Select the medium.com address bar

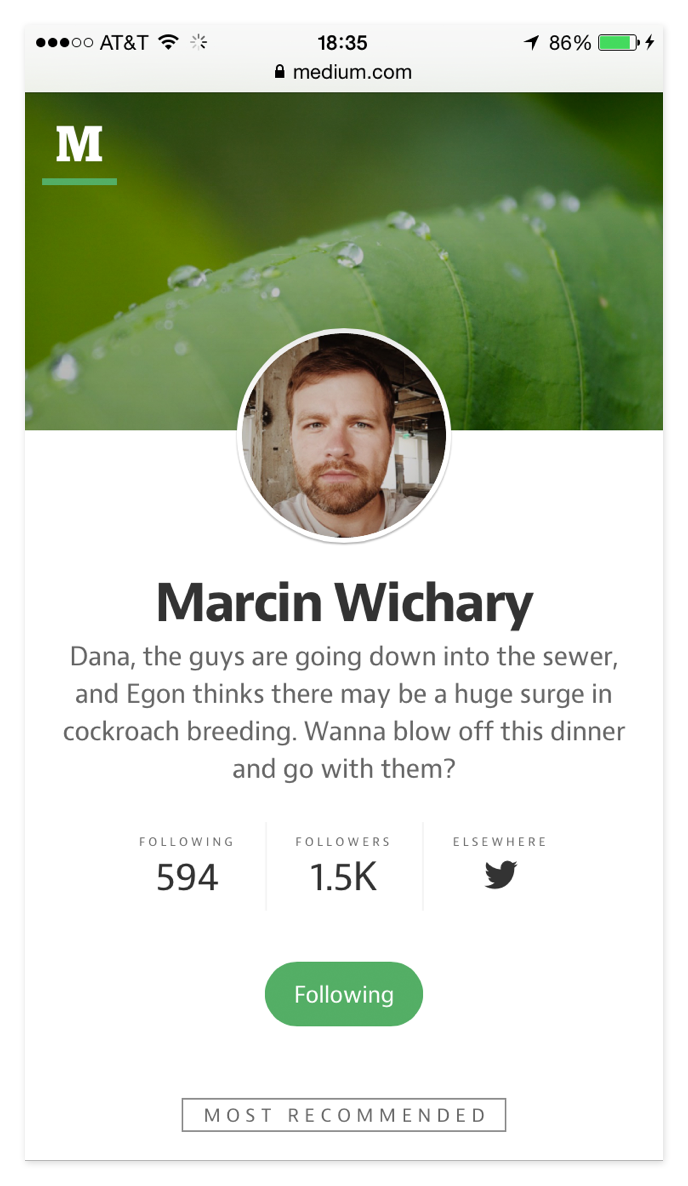[x=343, y=72]
